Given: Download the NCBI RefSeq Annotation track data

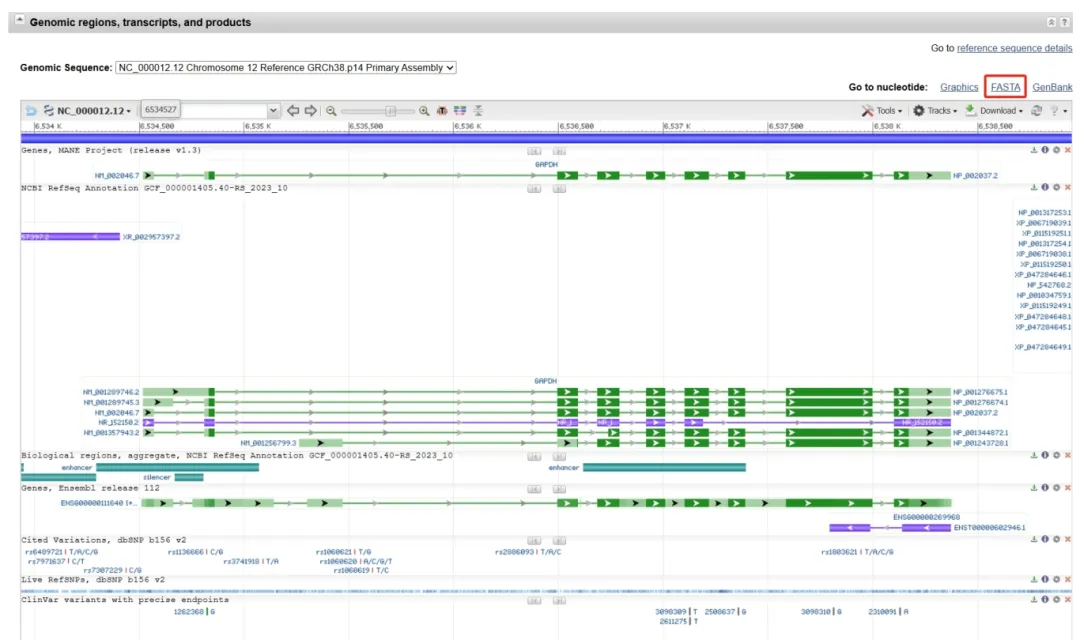Looking at the screenshot, I should coord(1034,187).
